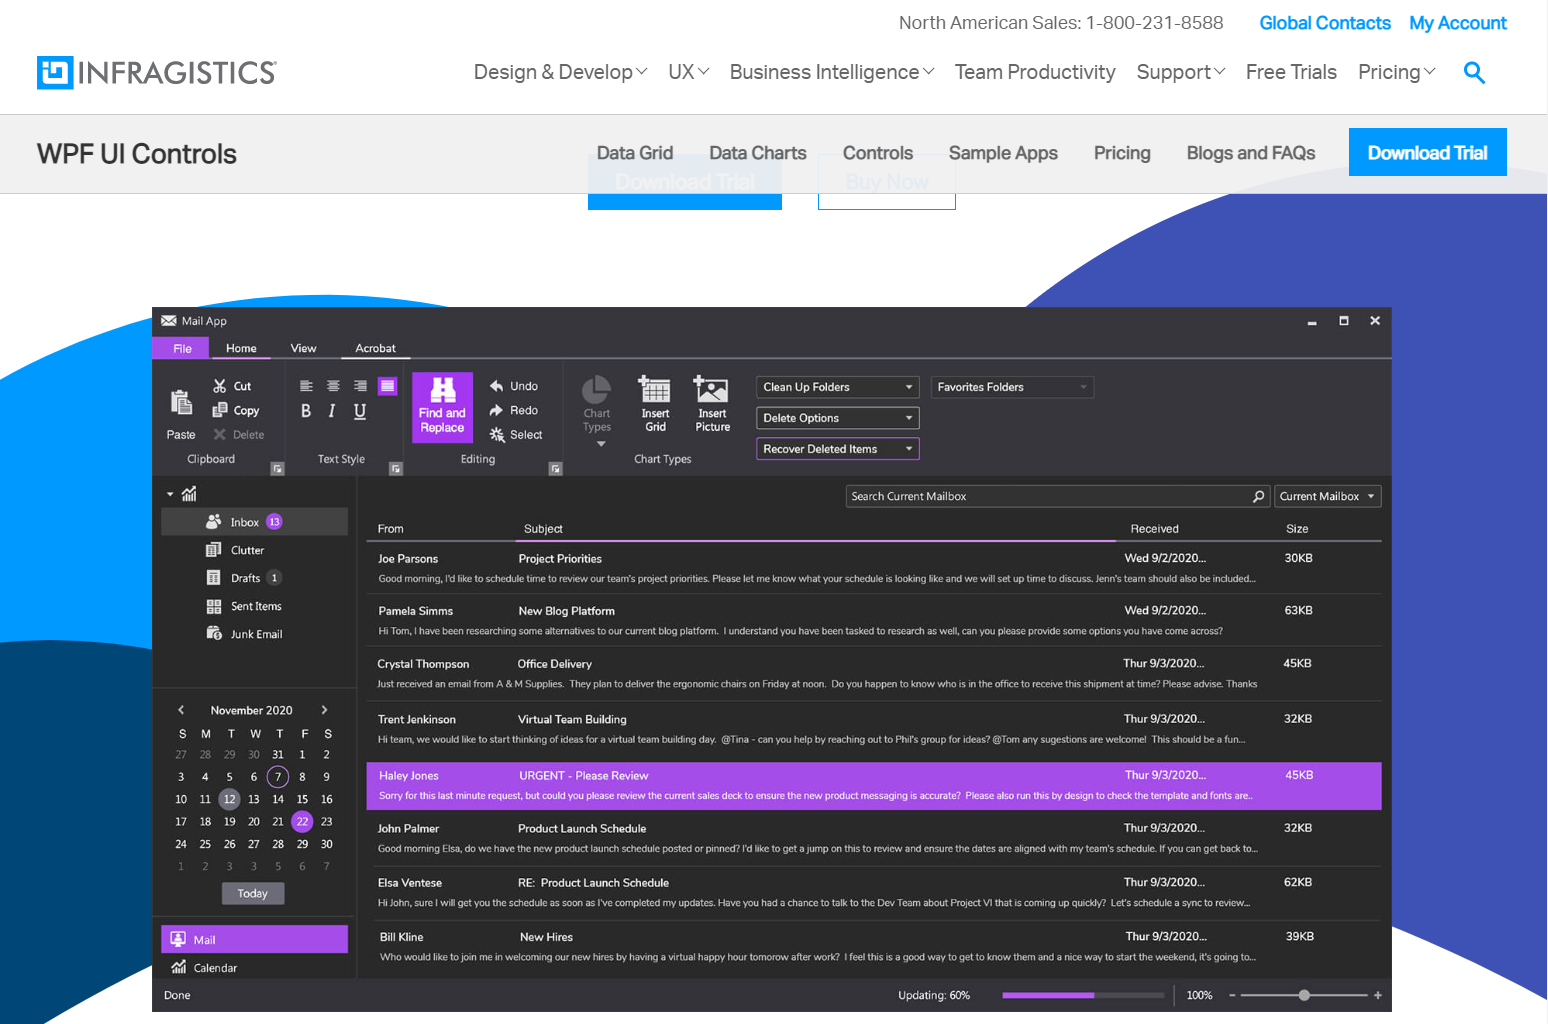Select the Inbox folder
Image resolution: width=1548 pixels, height=1024 pixels.
pyautogui.click(x=255, y=522)
